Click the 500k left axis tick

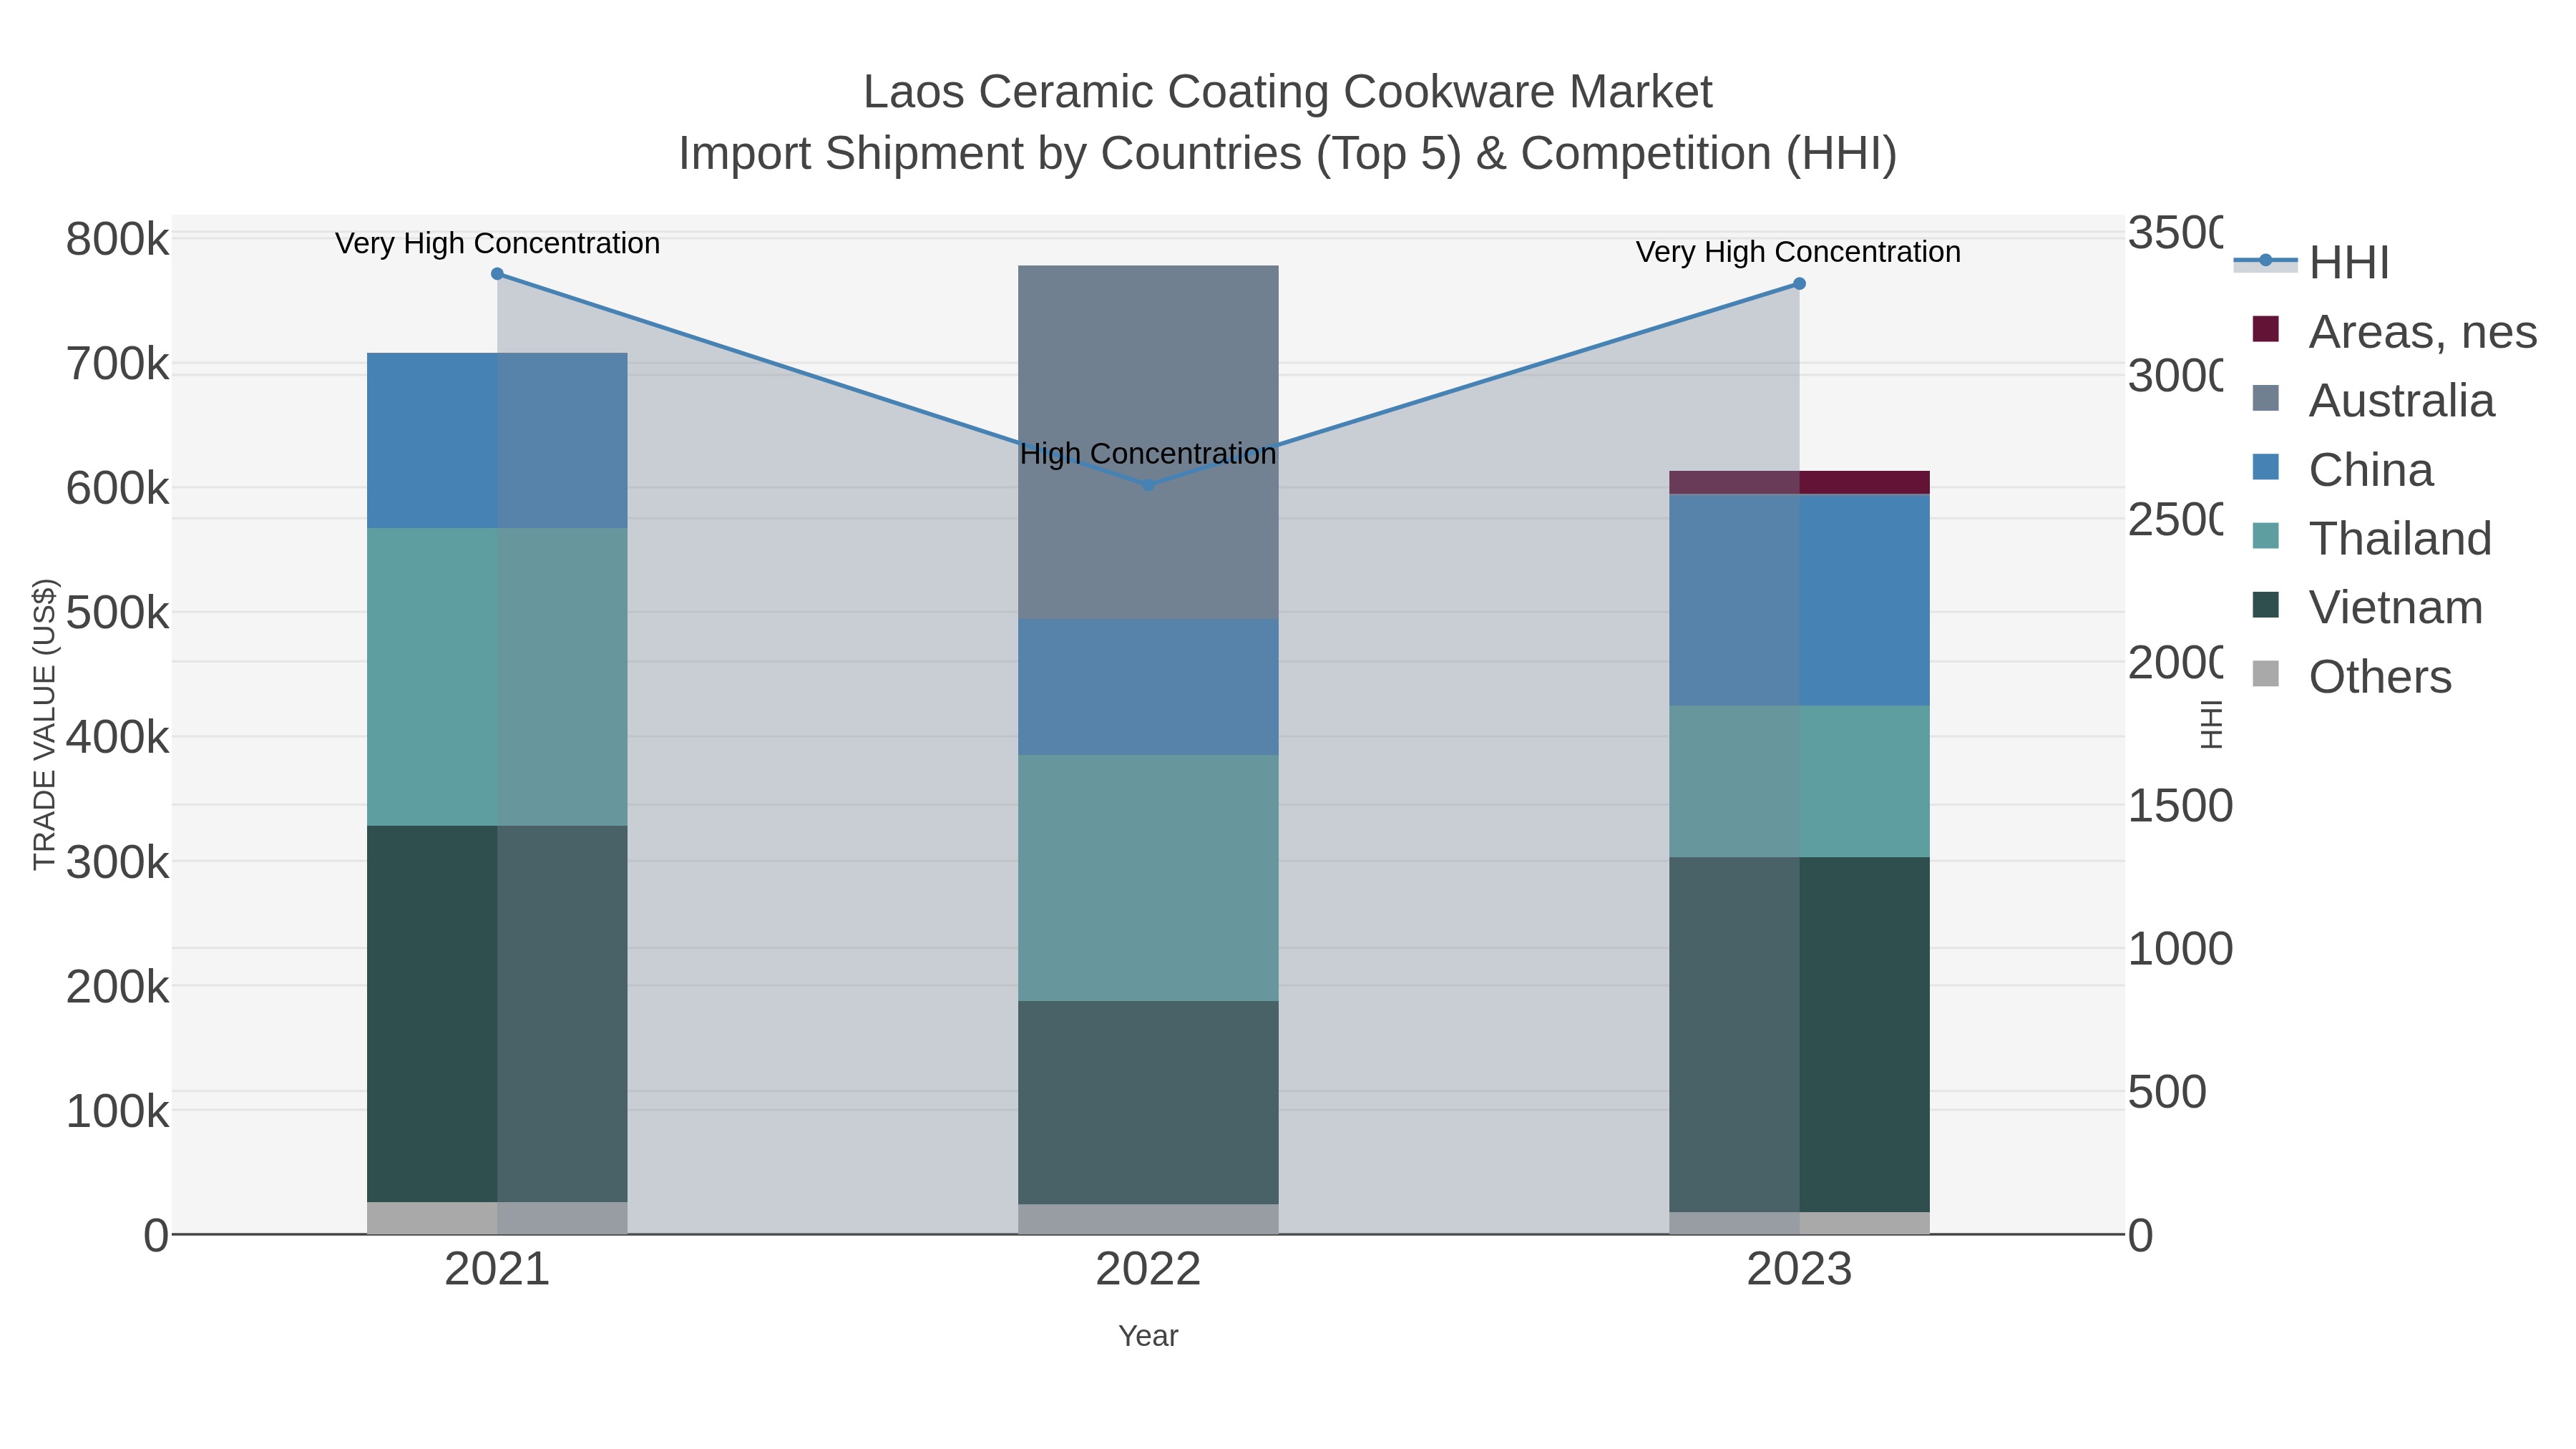[x=118, y=613]
